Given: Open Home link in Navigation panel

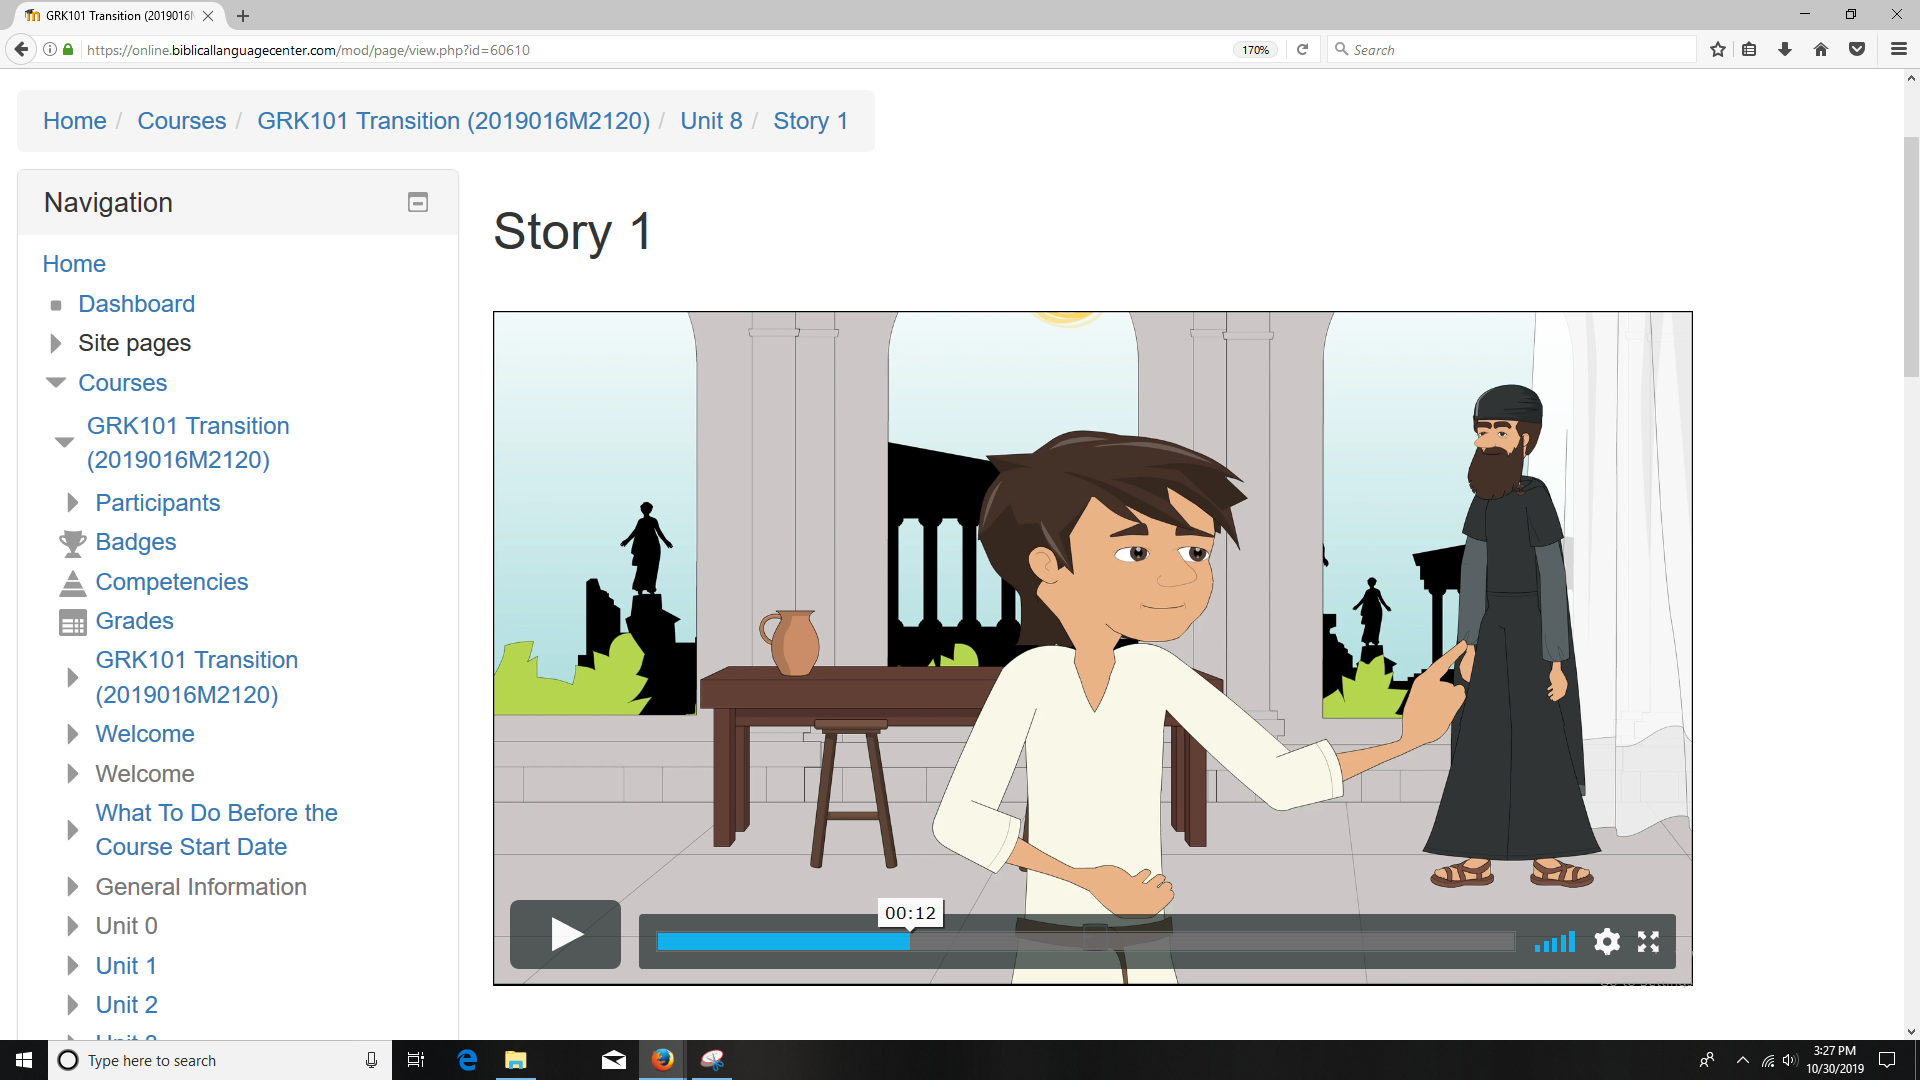Looking at the screenshot, I should tap(74, 264).
